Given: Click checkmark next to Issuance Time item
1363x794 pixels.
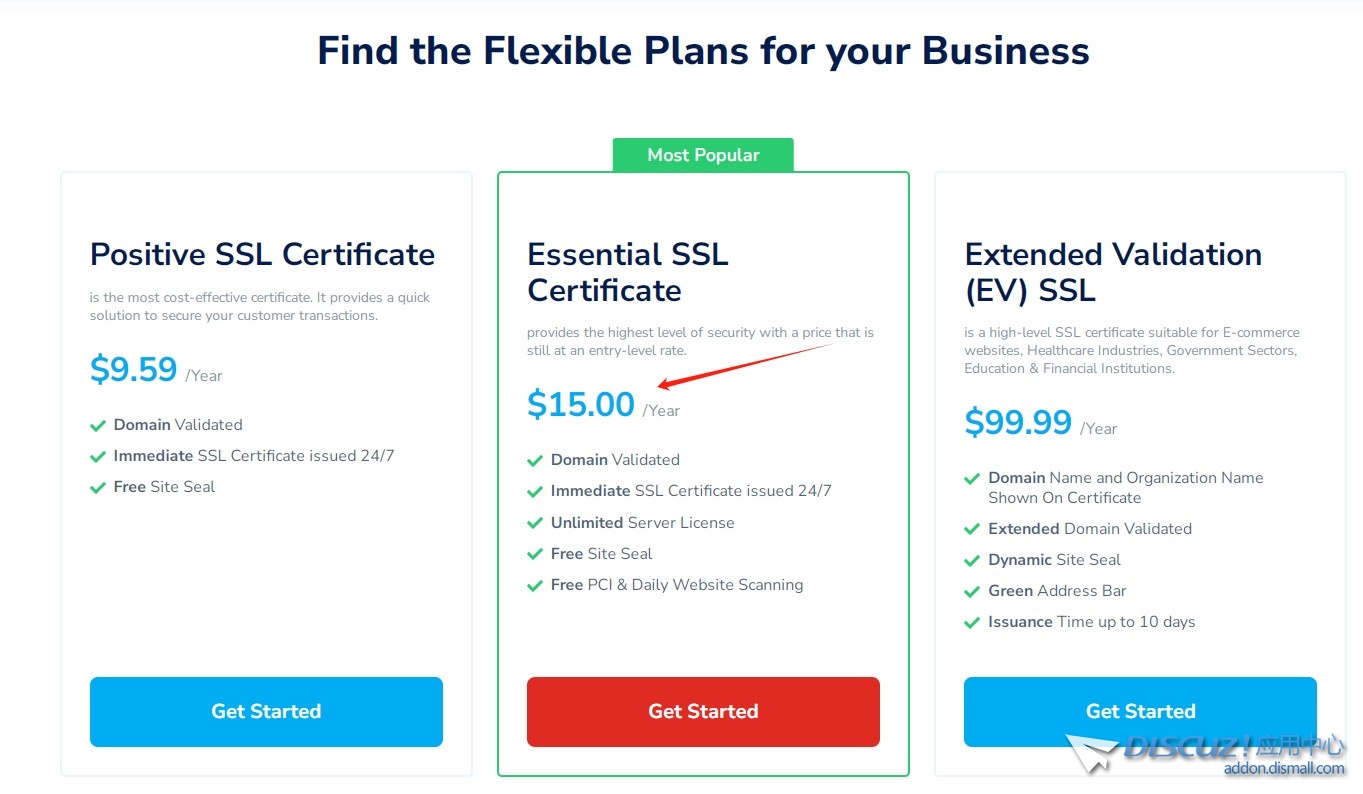Looking at the screenshot, I should (972, 622).
